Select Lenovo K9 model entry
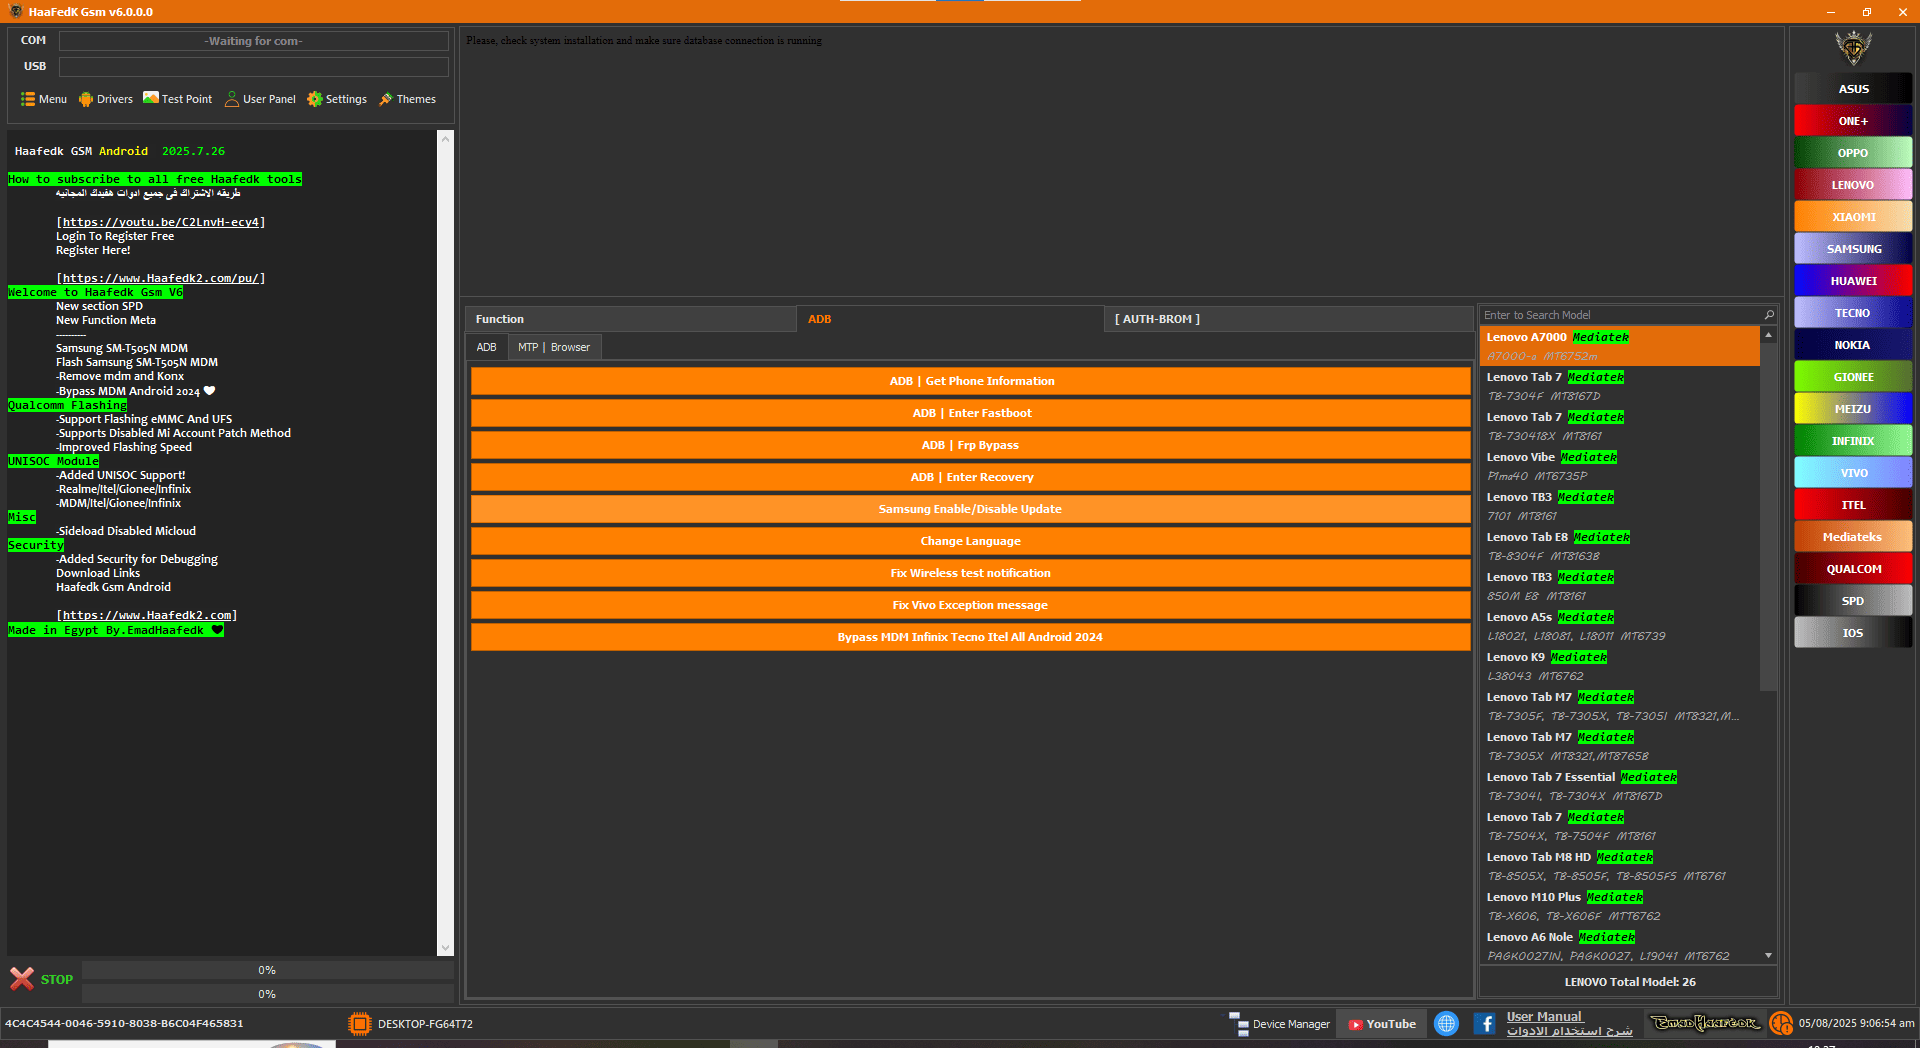The image size is (1920, 1048). pyautogui.click(x=1619, y=666)
